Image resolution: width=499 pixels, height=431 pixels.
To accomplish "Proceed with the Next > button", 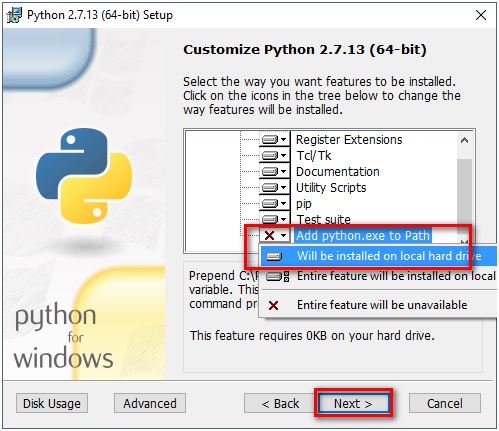I will tap(353, 403).
